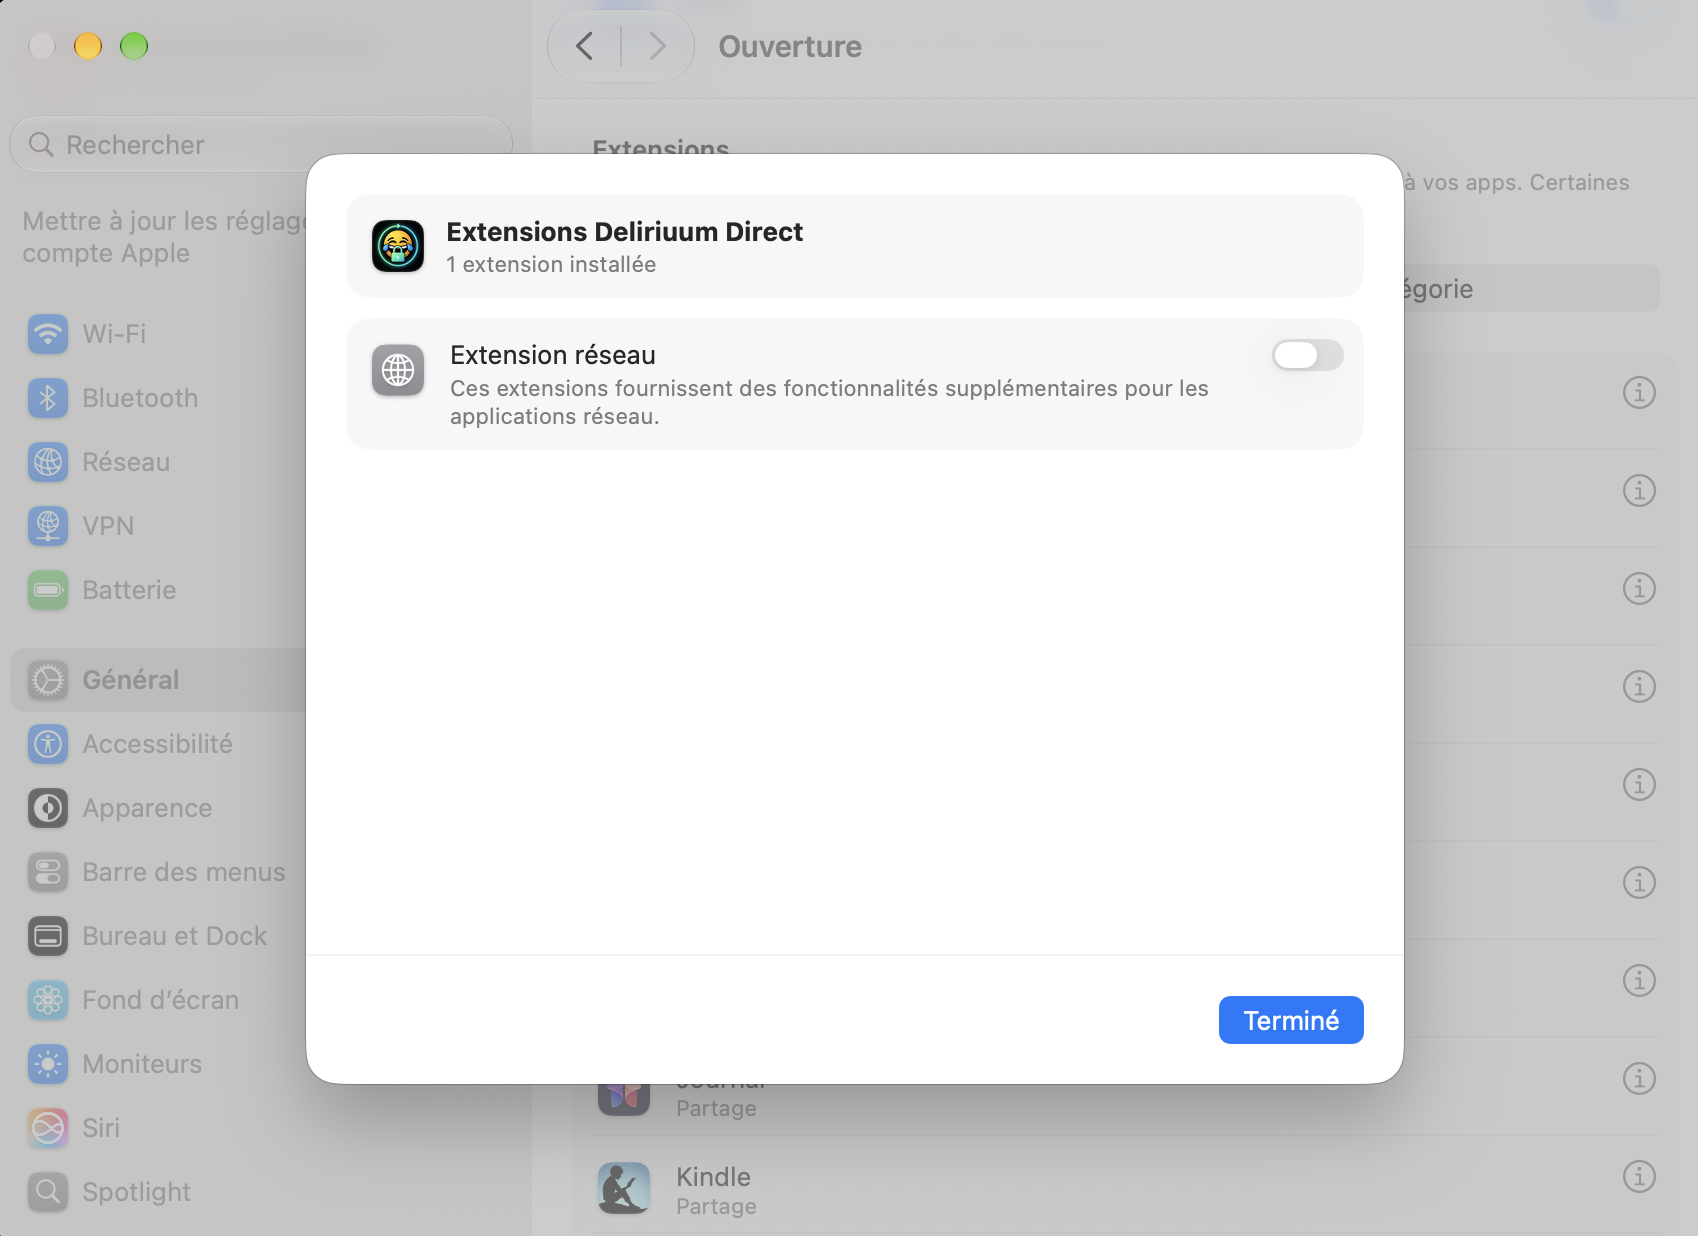
Task: Open the Barre des menus icon
Action: click(x=48, y=872)
